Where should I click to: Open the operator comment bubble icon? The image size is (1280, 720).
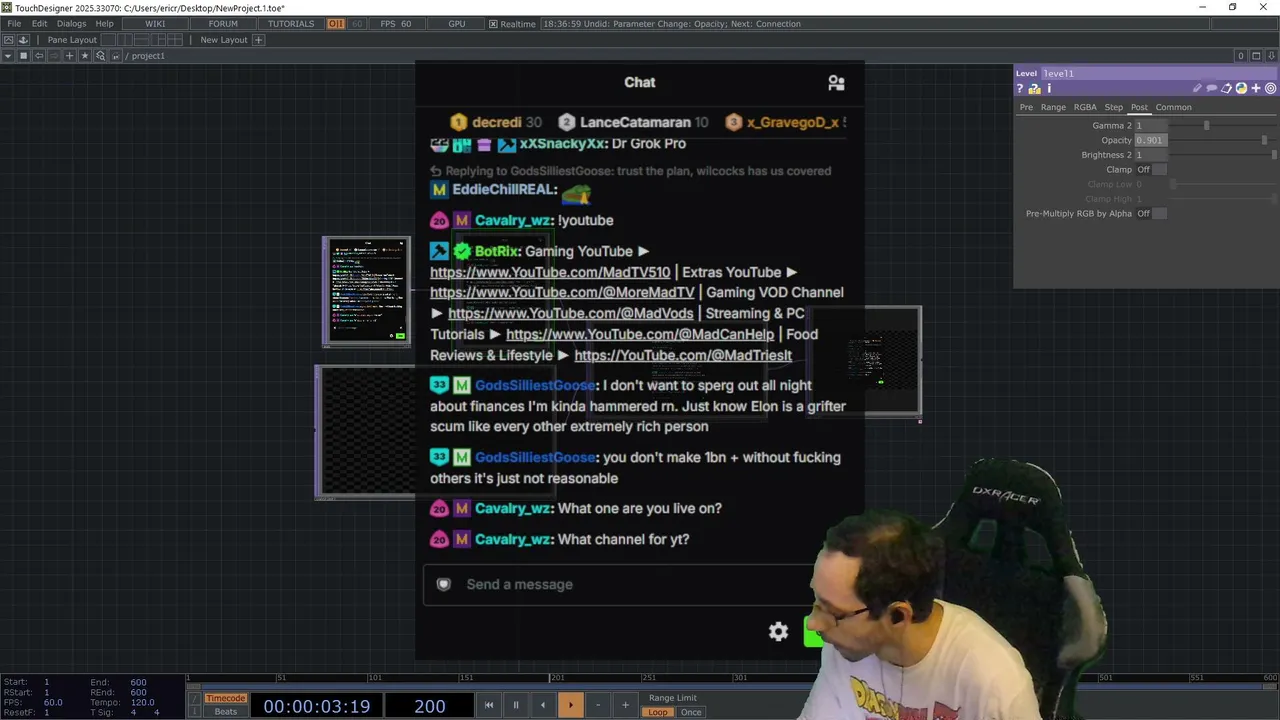coord(1212,89)
